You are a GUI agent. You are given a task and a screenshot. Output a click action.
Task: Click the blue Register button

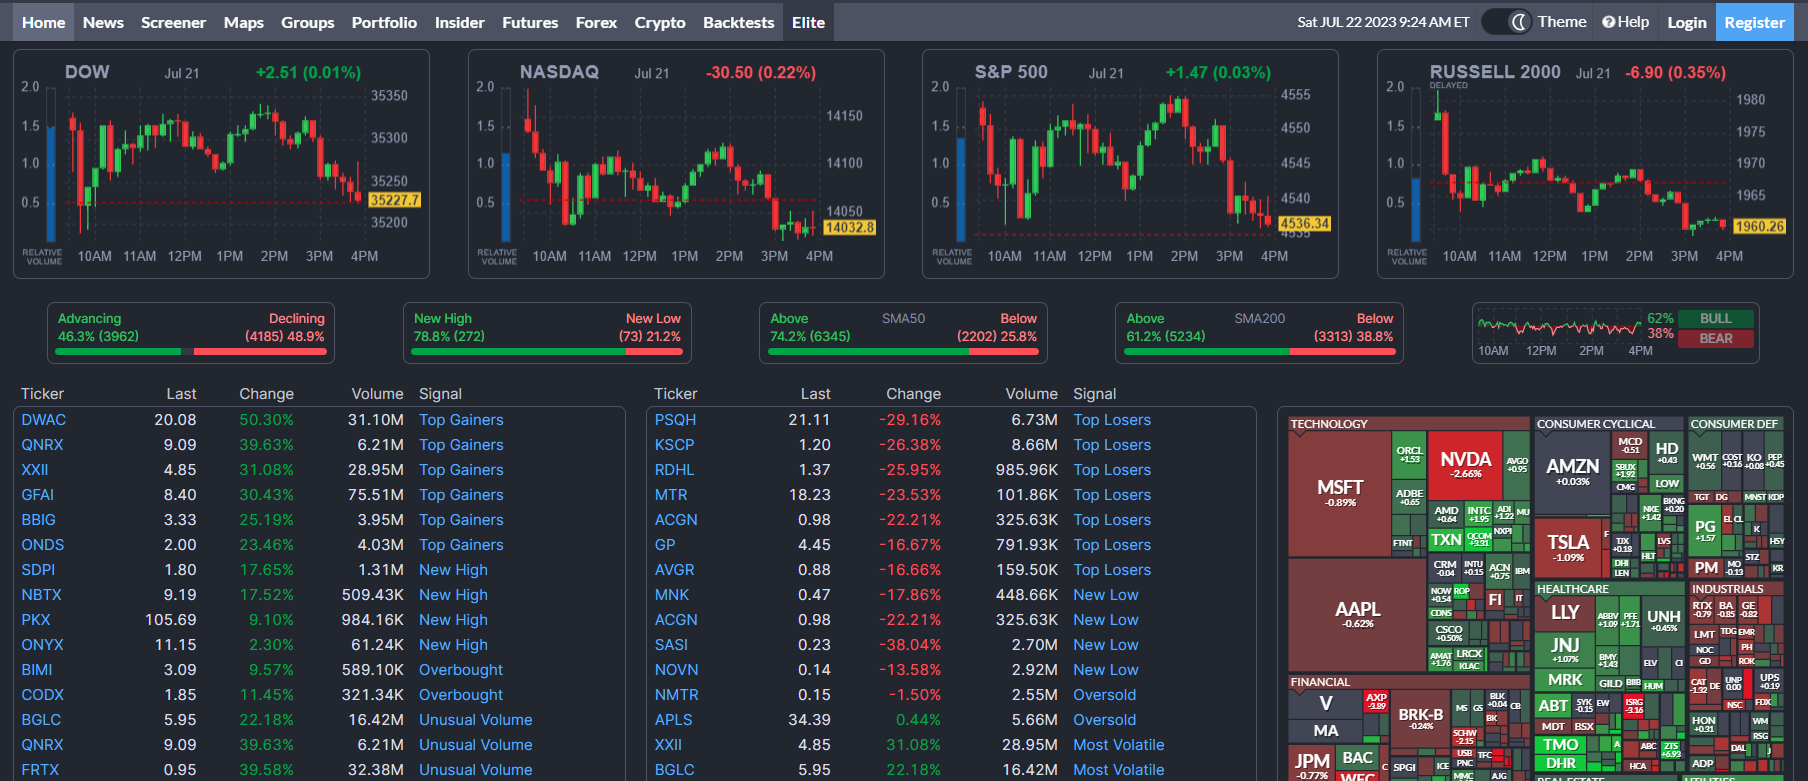coord(1754,22)
